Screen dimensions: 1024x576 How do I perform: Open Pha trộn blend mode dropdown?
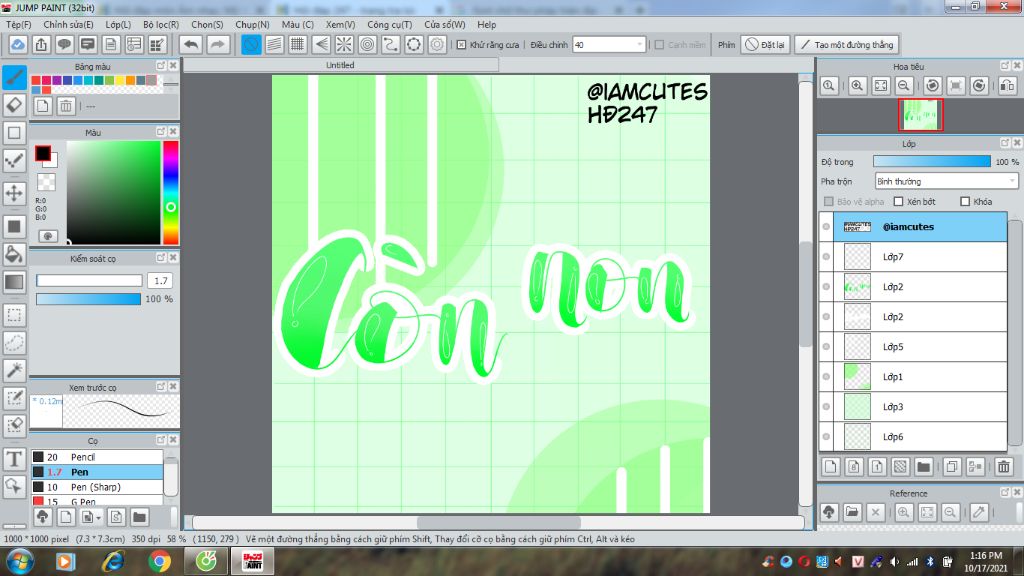[946, 181]
